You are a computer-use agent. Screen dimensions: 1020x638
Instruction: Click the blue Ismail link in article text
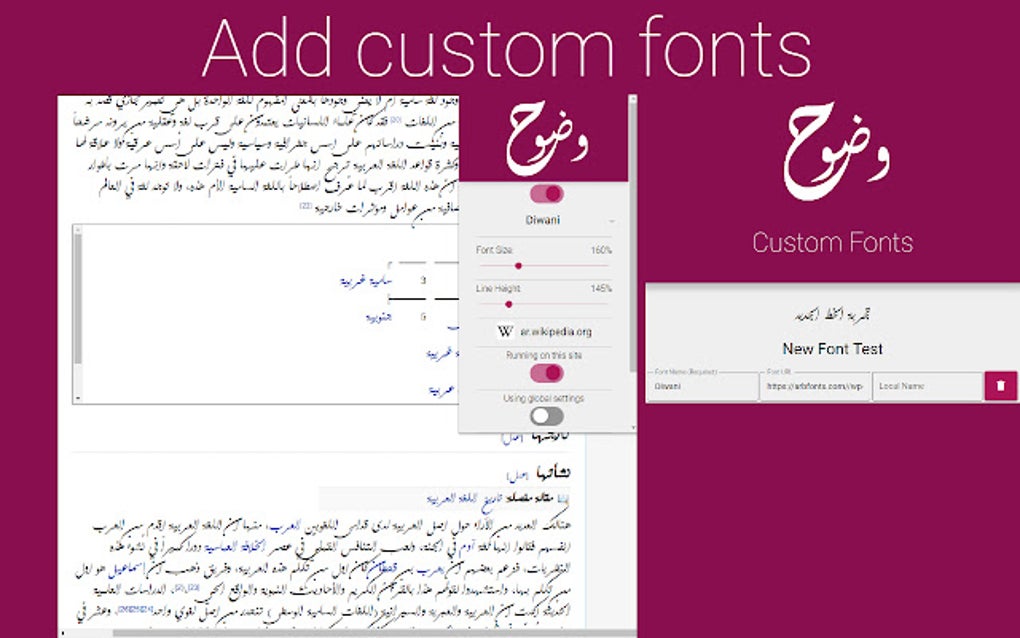tap(127, 570)
